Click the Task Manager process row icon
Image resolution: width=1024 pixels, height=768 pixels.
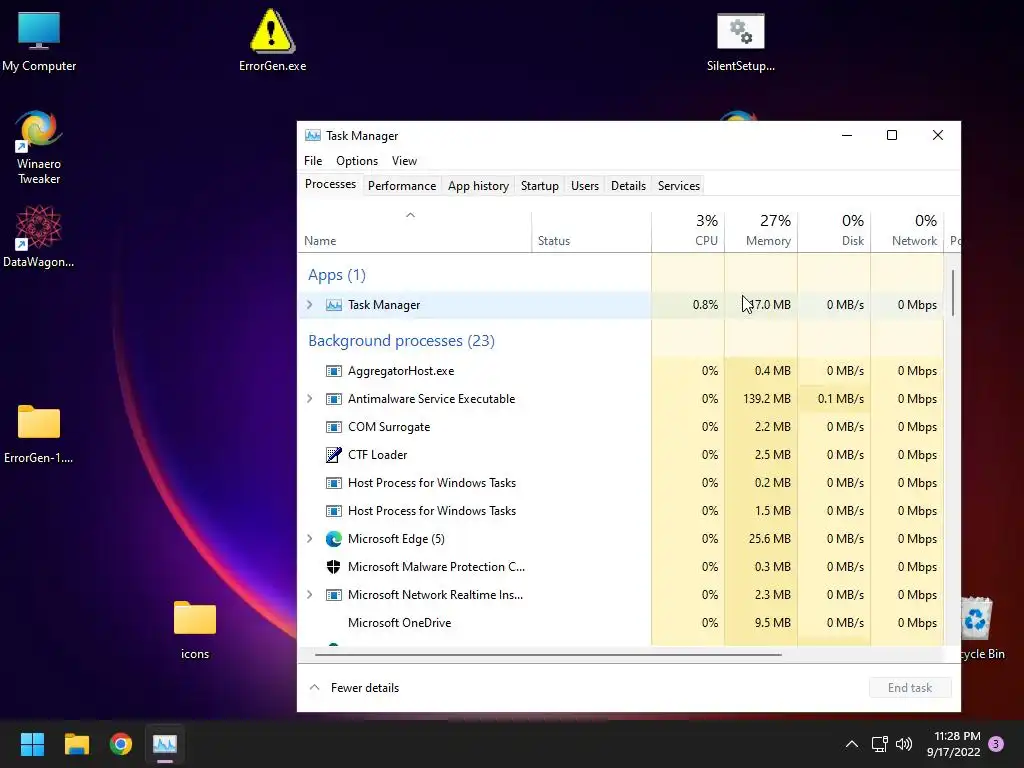pyautogui.click(x=334, y=305)
